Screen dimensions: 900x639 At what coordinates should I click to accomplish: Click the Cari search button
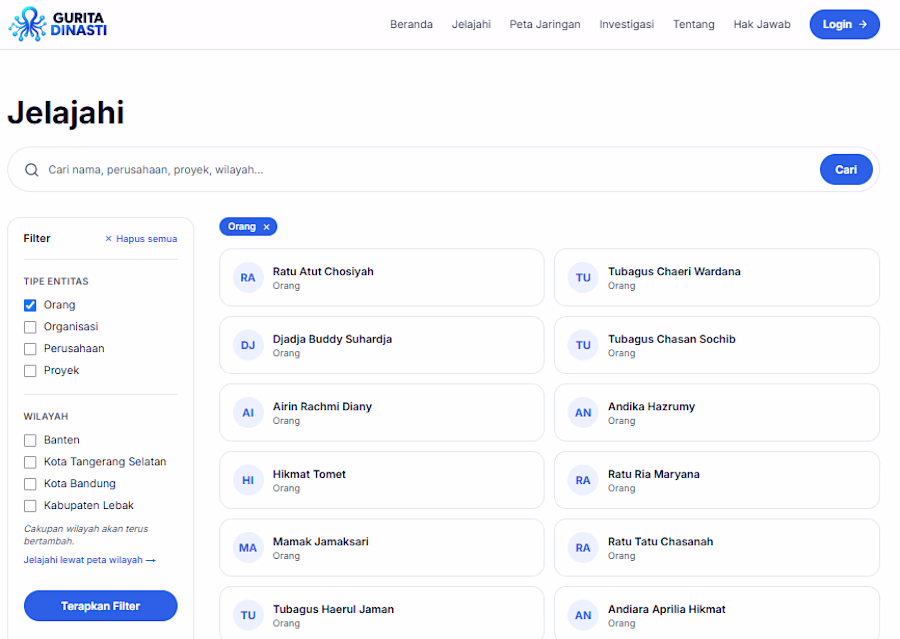click(x=846, y=169)
